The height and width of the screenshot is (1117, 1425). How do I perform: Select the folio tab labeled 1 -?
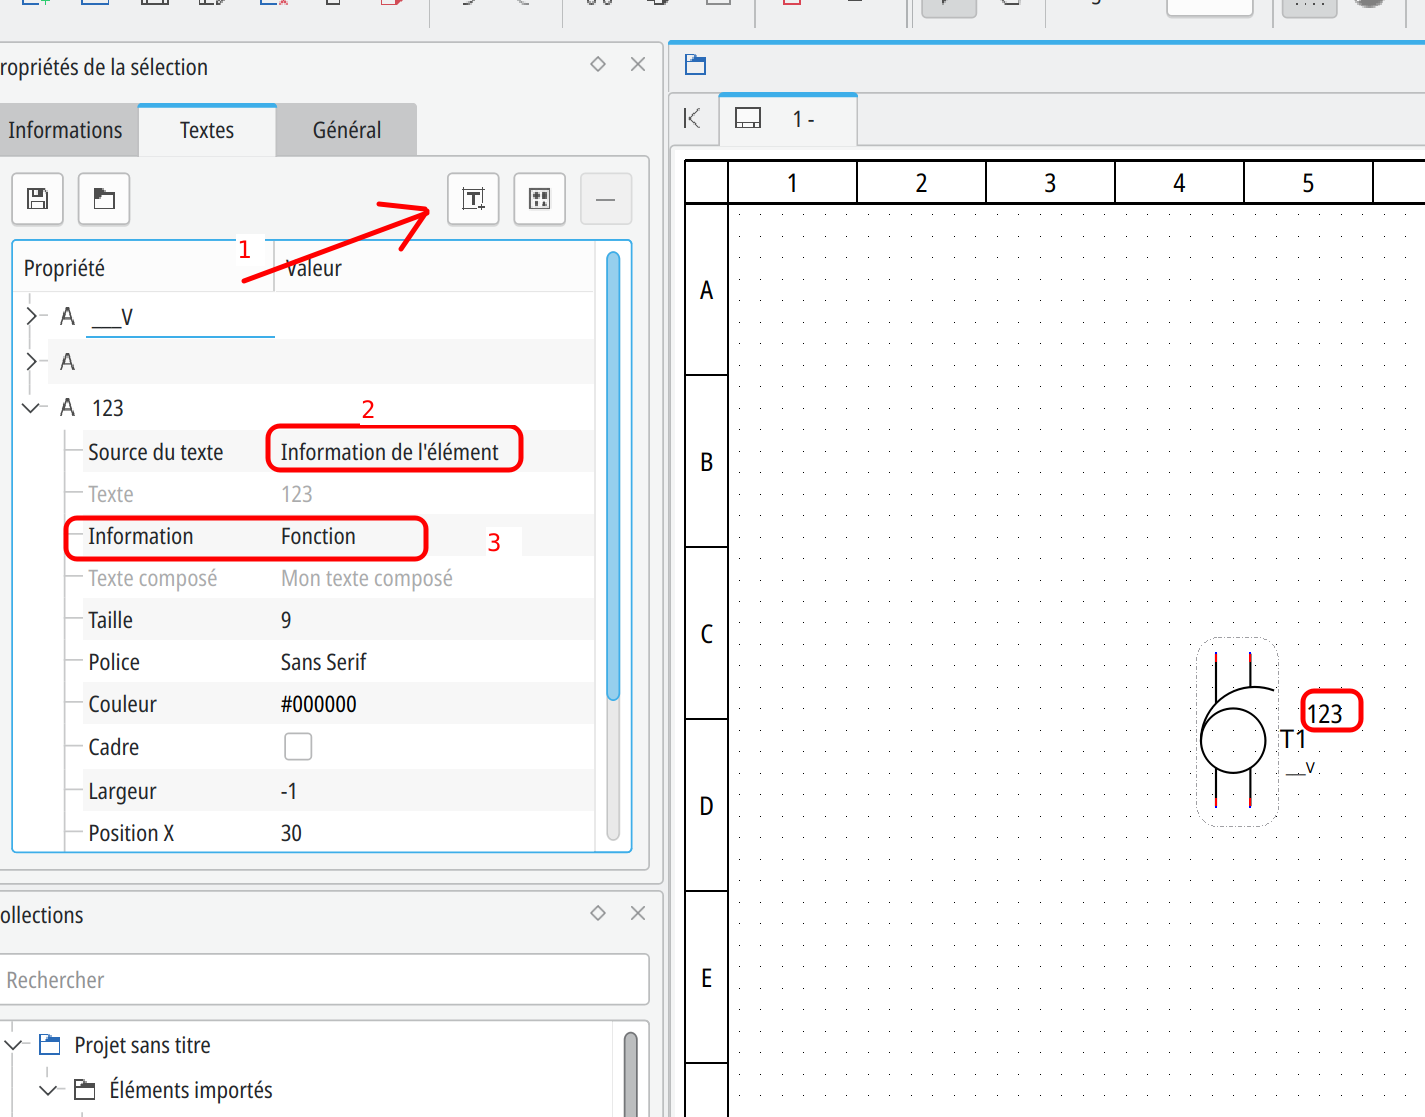click(790, 119)
